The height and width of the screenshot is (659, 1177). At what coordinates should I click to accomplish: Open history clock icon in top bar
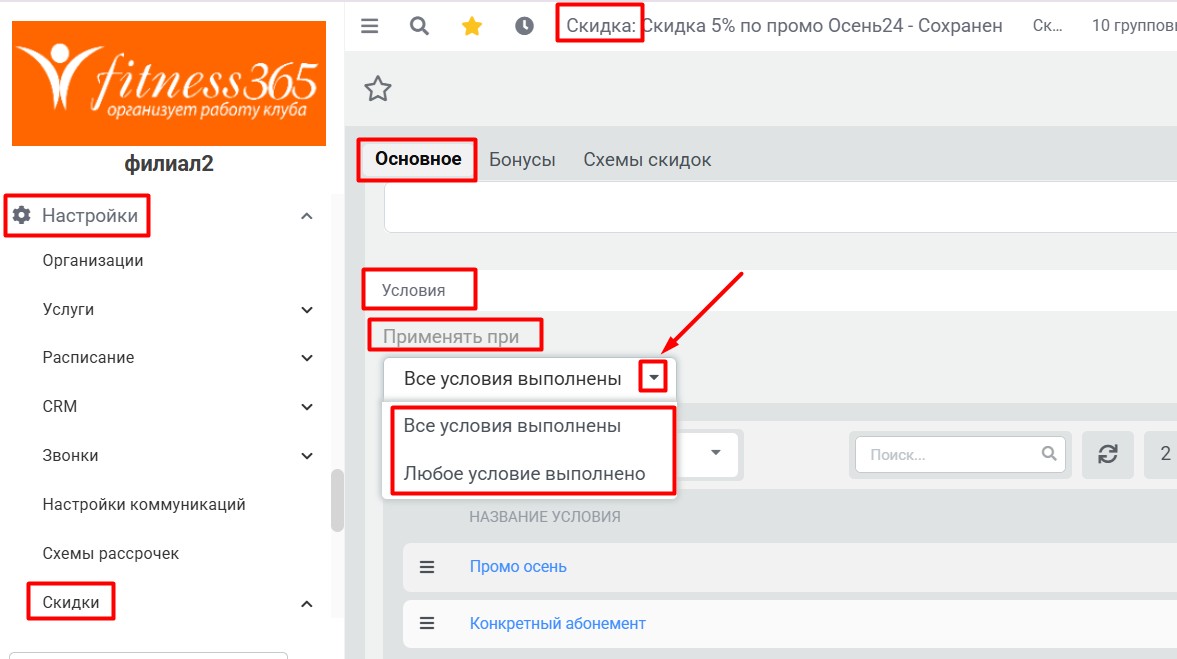point(524,26)
